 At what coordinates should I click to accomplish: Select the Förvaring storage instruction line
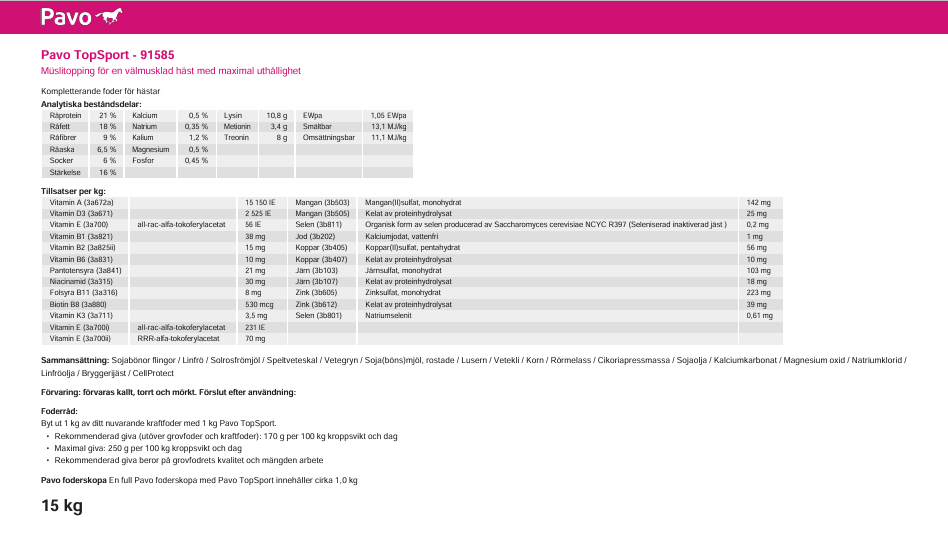(168, 392)
